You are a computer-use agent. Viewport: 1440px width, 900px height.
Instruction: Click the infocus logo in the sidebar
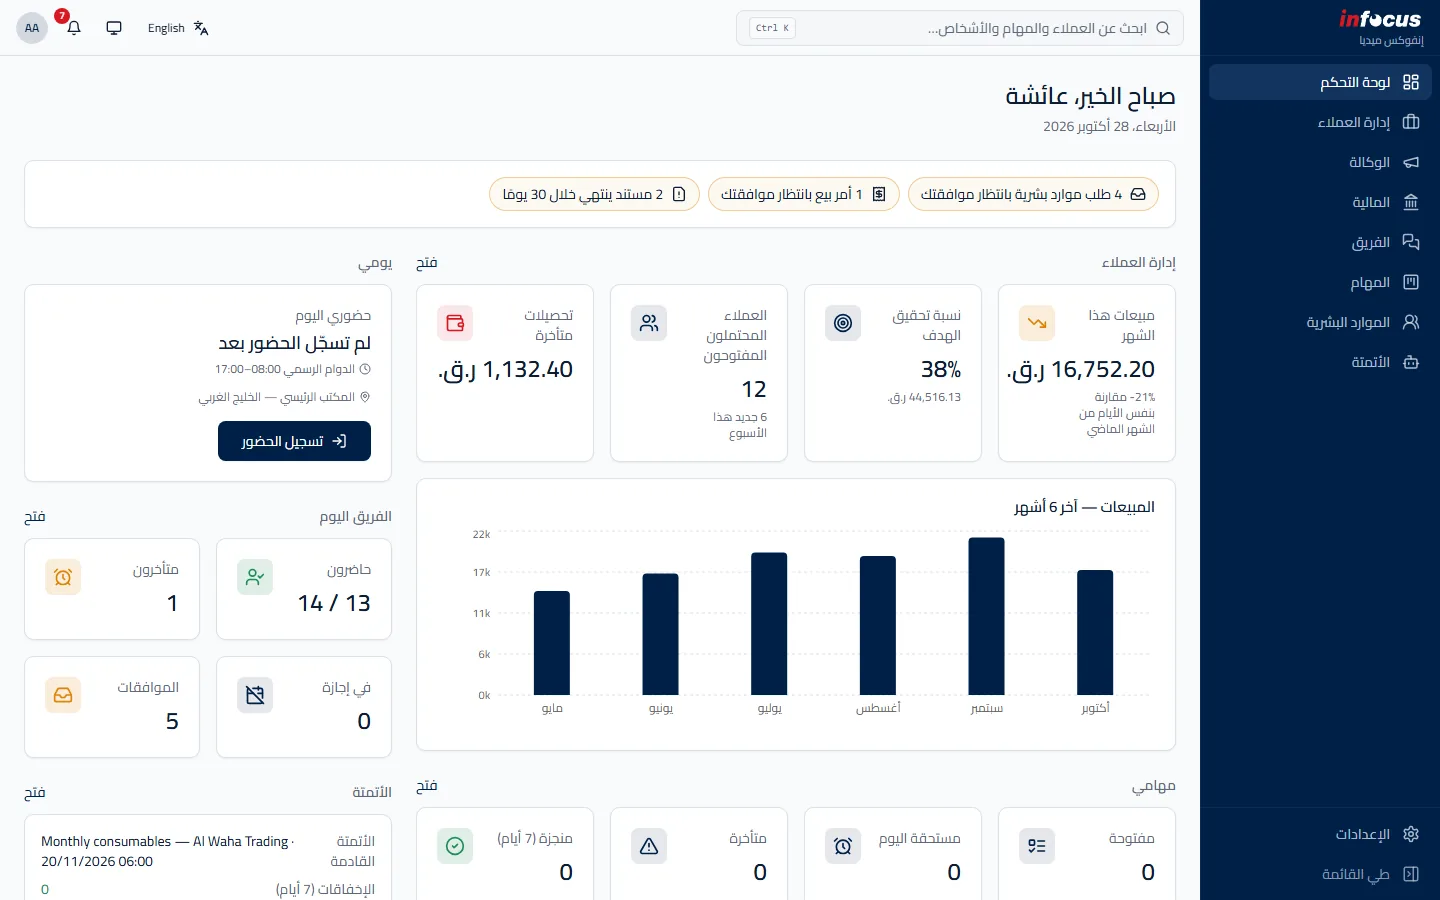coord(1380,19)
